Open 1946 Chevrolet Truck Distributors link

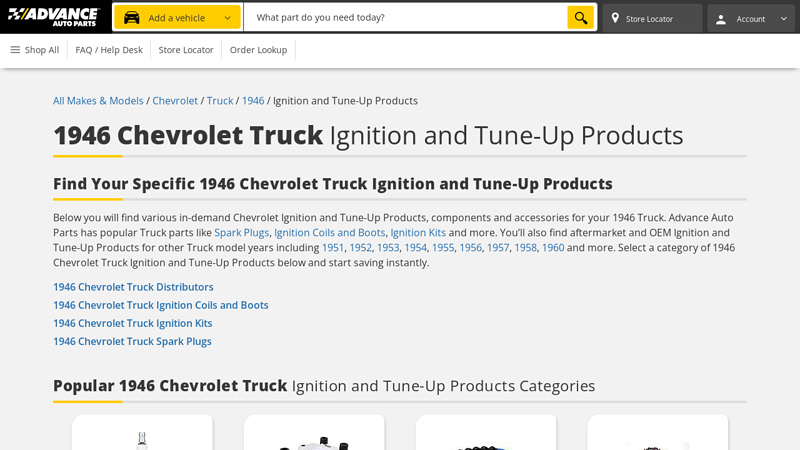[x=133, y=287]
